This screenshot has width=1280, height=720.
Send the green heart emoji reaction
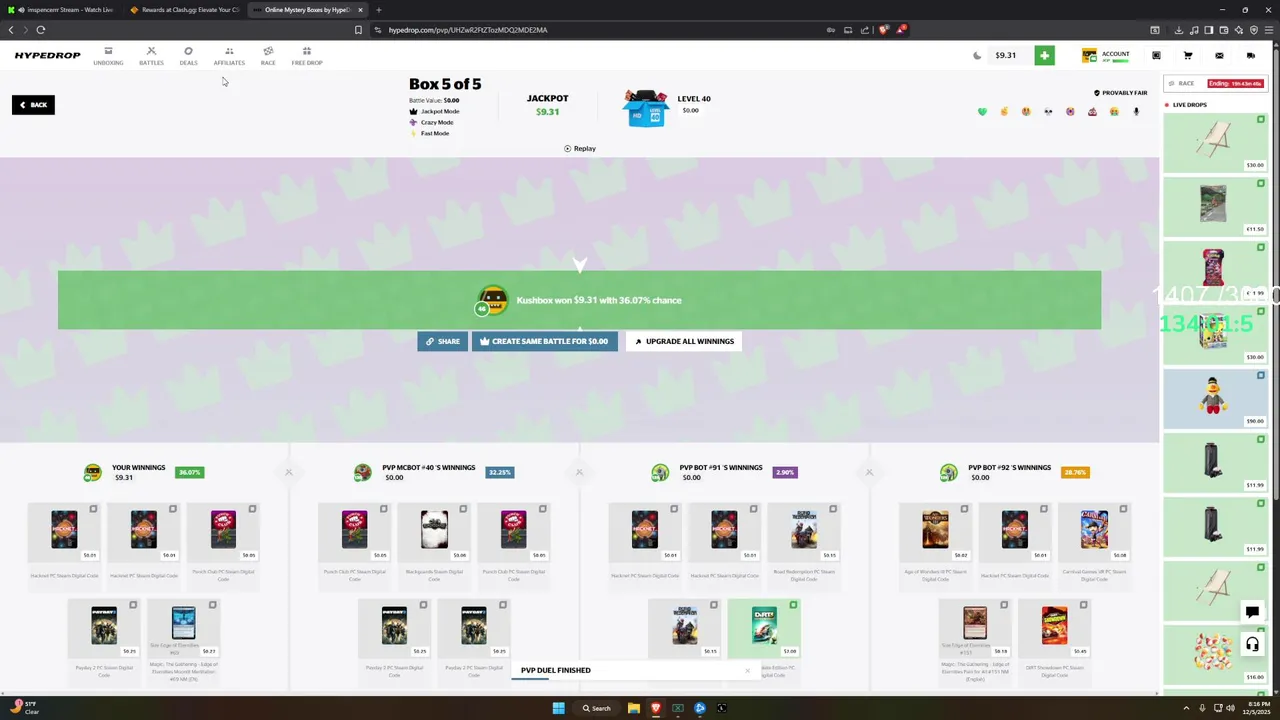pyautogui.click(x=982, y=112)
